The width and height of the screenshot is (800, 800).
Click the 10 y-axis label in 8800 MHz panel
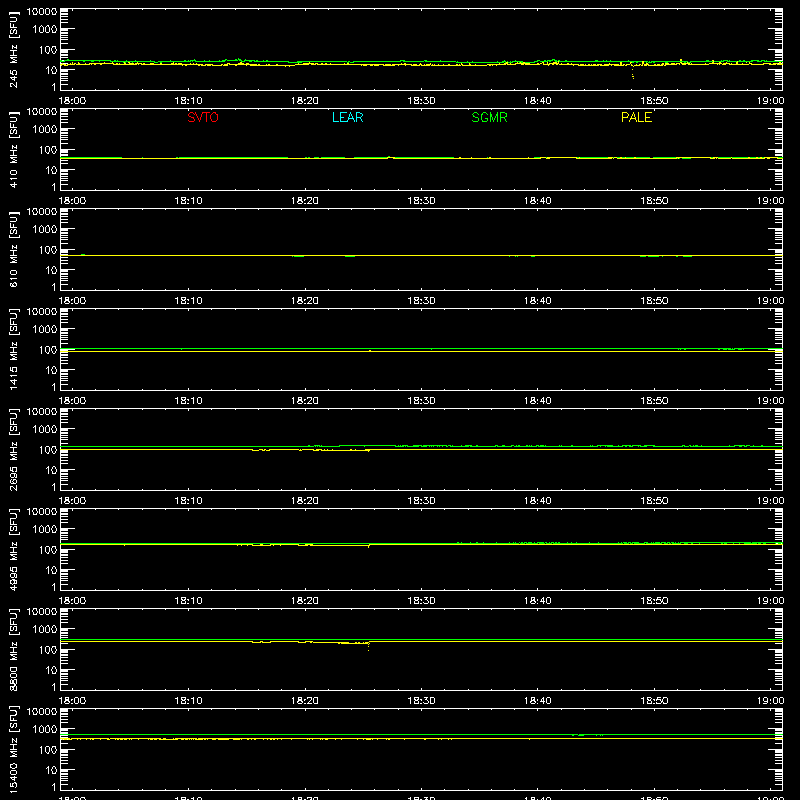click(51, 670)
